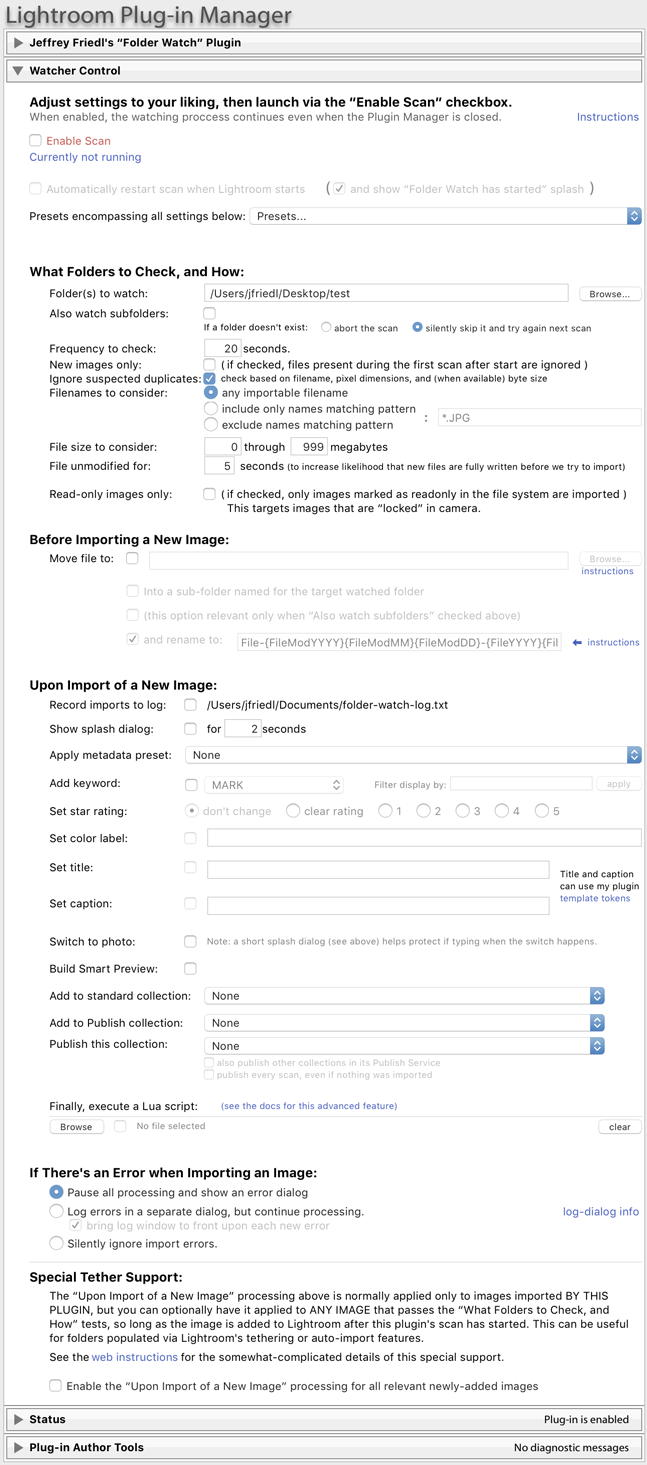Open the log-dialog info link
The height and width of the screenshot is (1465, 647).
tap(600, 1212)
